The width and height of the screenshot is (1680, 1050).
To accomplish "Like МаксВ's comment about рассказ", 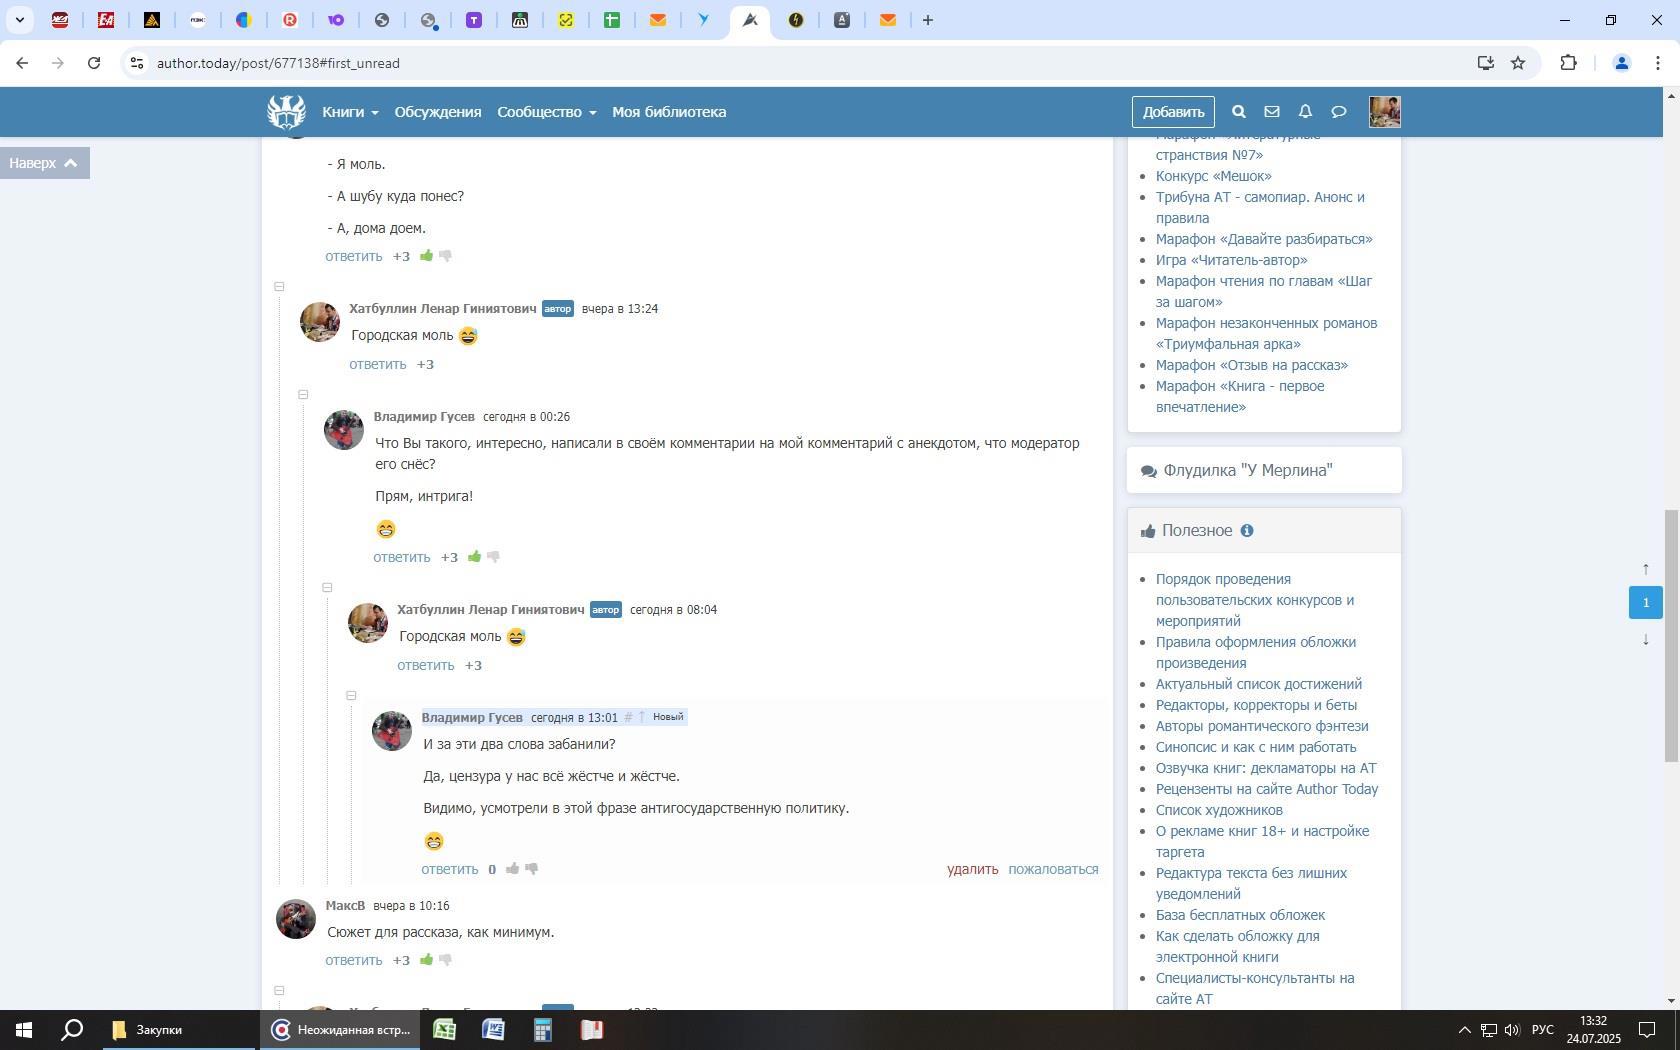I will click(x=427, y=960).
